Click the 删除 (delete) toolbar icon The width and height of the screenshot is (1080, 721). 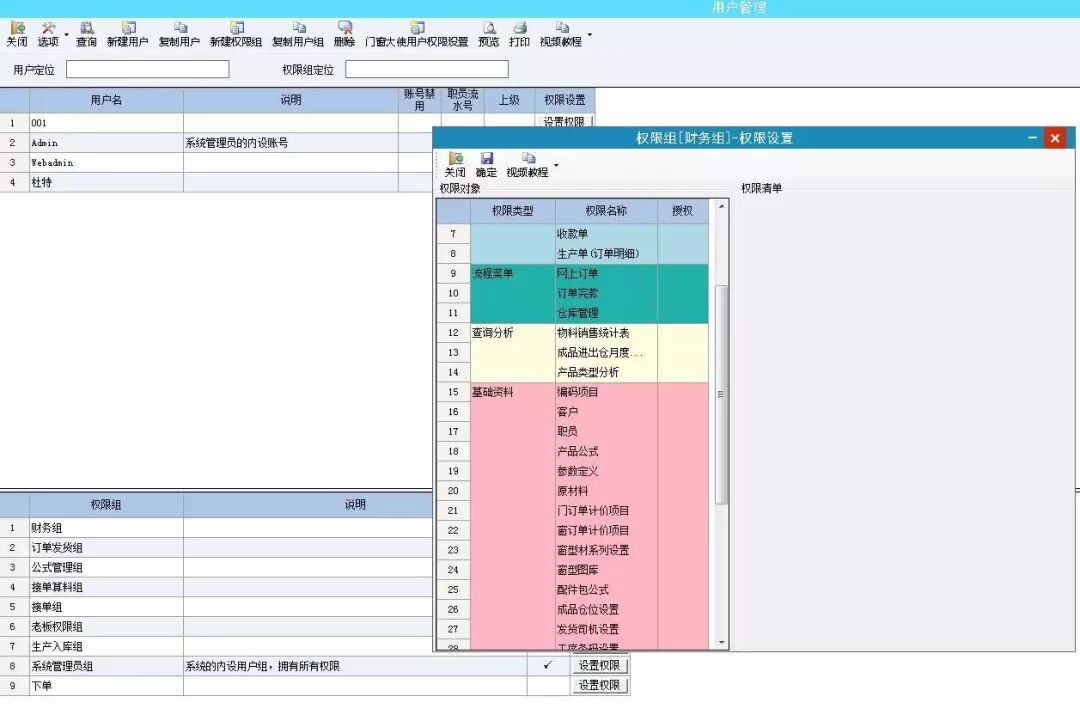tap(344, 35)
